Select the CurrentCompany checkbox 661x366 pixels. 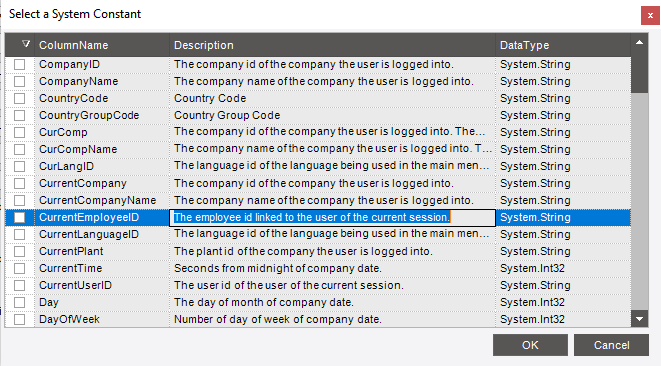pyautogui.click(x=19, y=183)
